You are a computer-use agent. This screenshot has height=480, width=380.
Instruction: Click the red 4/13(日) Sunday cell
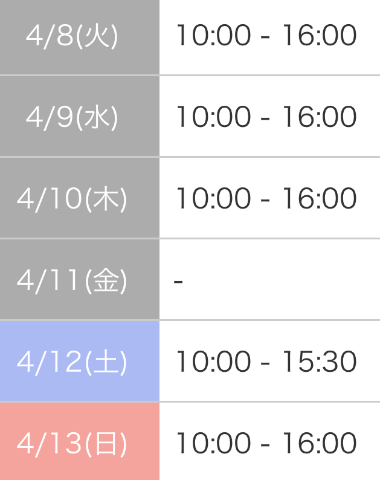click(80, 441)
